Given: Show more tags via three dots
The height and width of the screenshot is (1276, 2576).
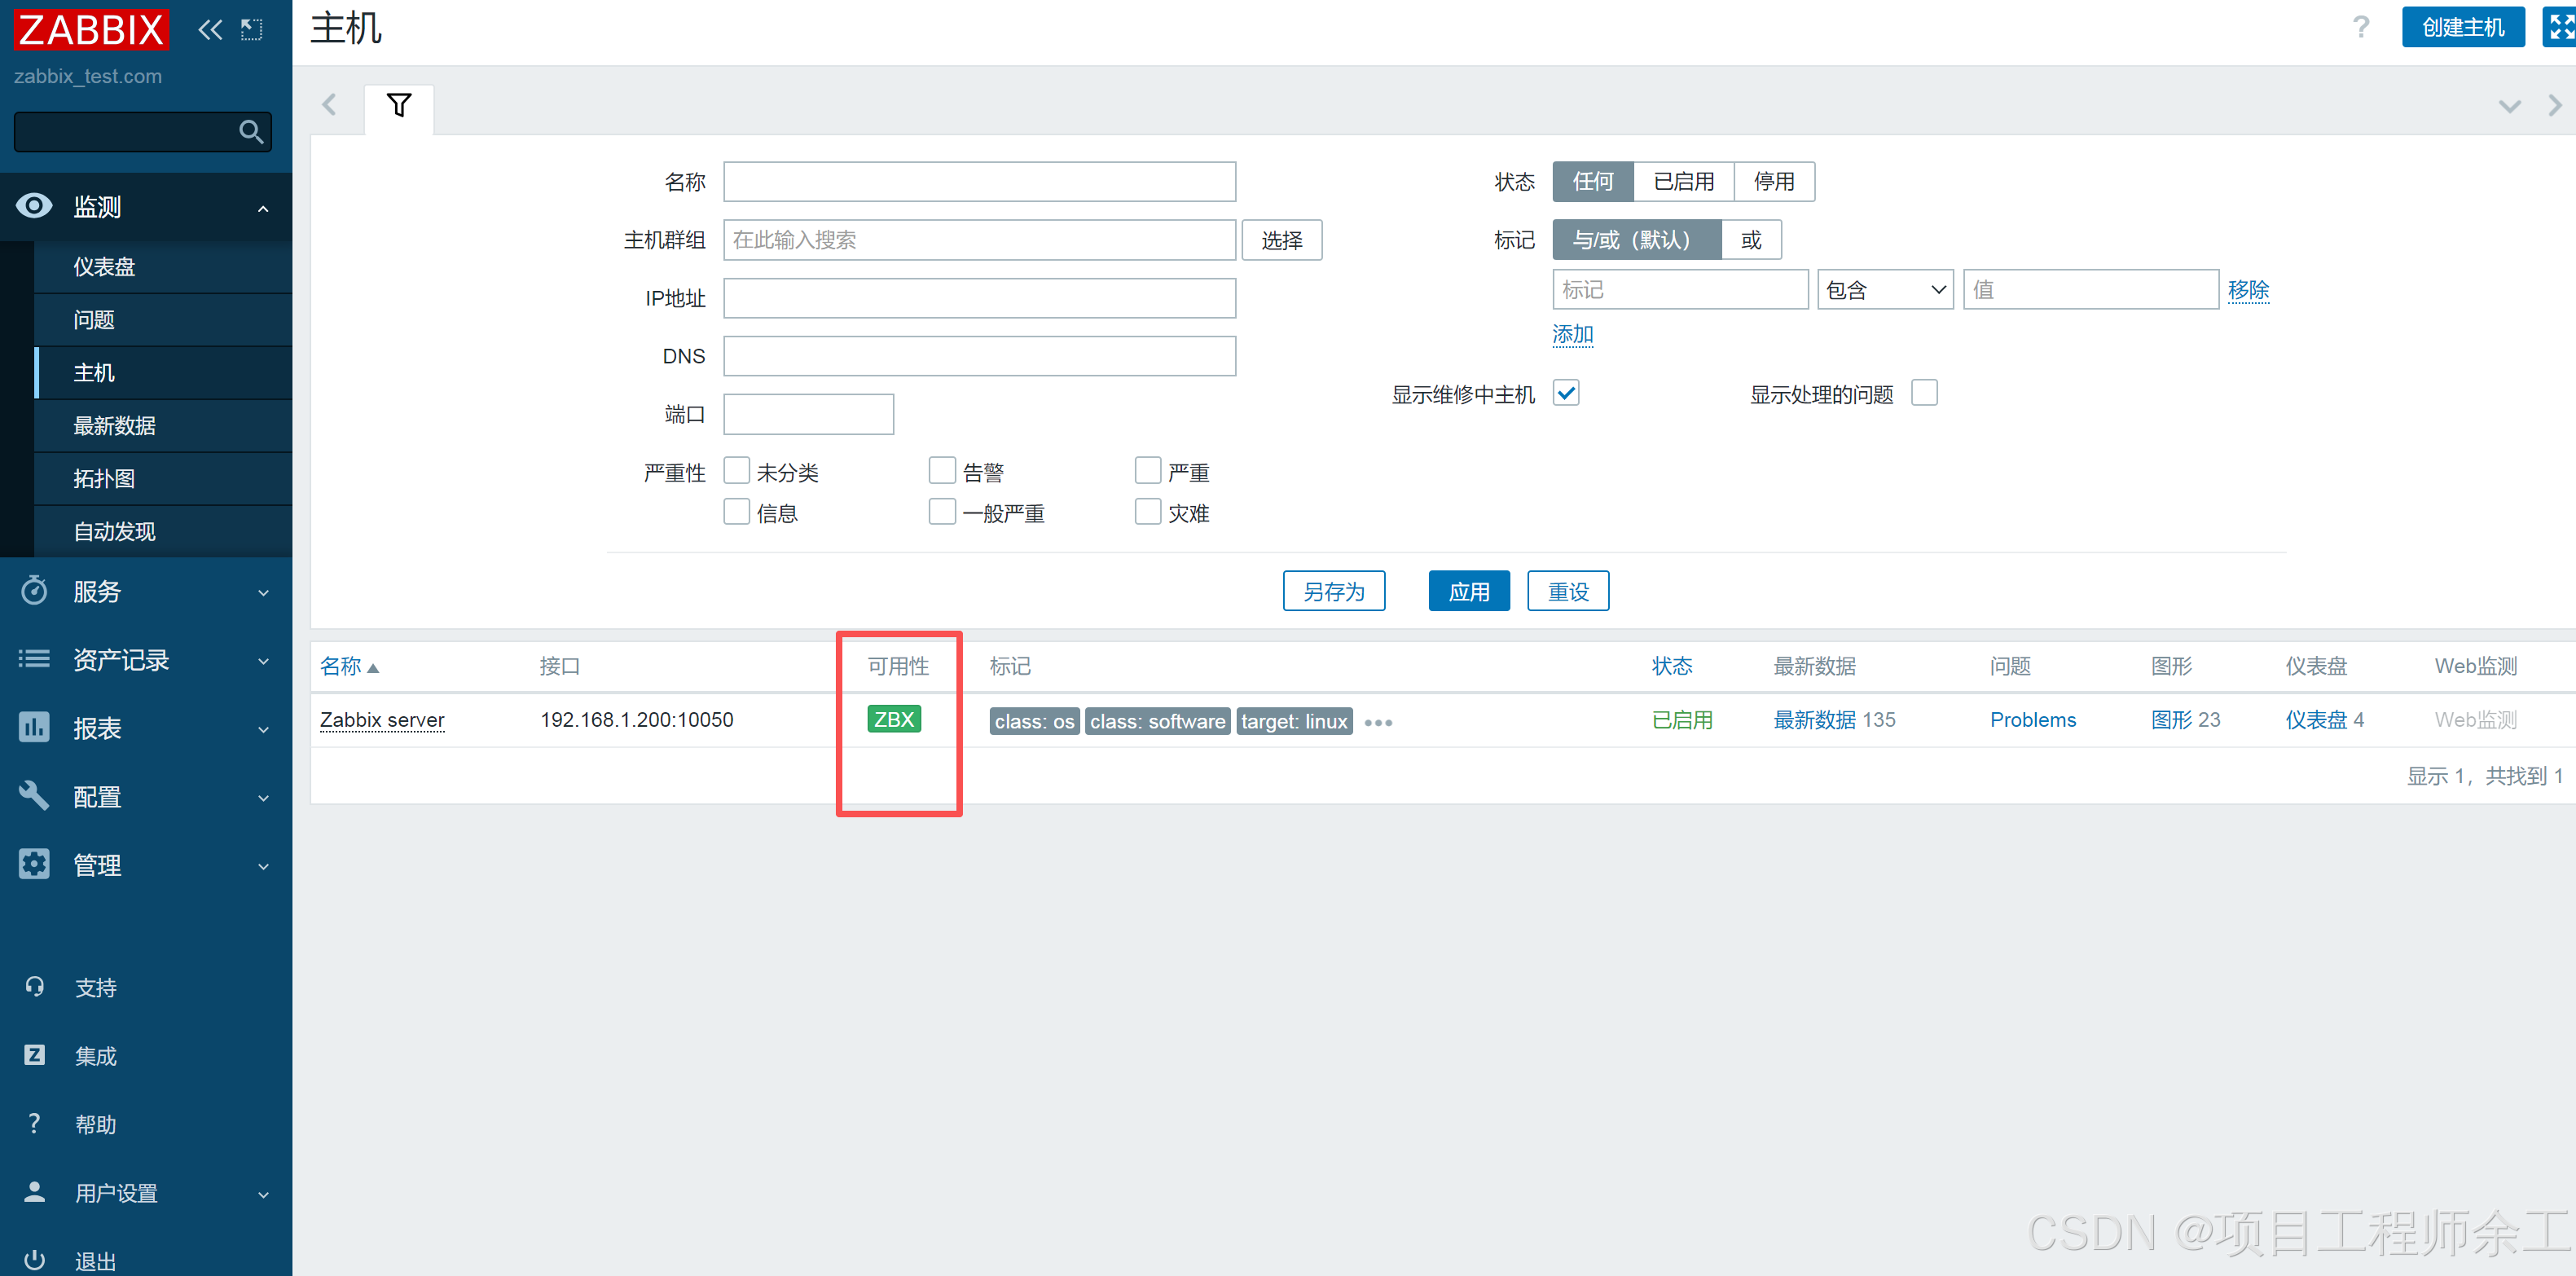Looking at the screenshot, I should coord(1377,722).
